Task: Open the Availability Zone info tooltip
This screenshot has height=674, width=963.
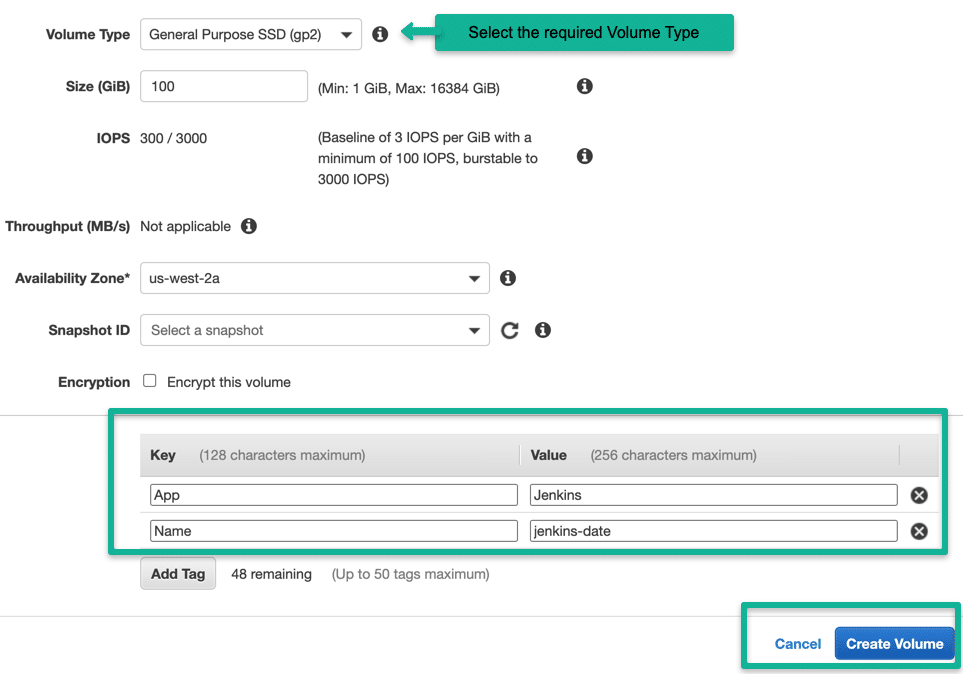Action: (x=507, y=278)
